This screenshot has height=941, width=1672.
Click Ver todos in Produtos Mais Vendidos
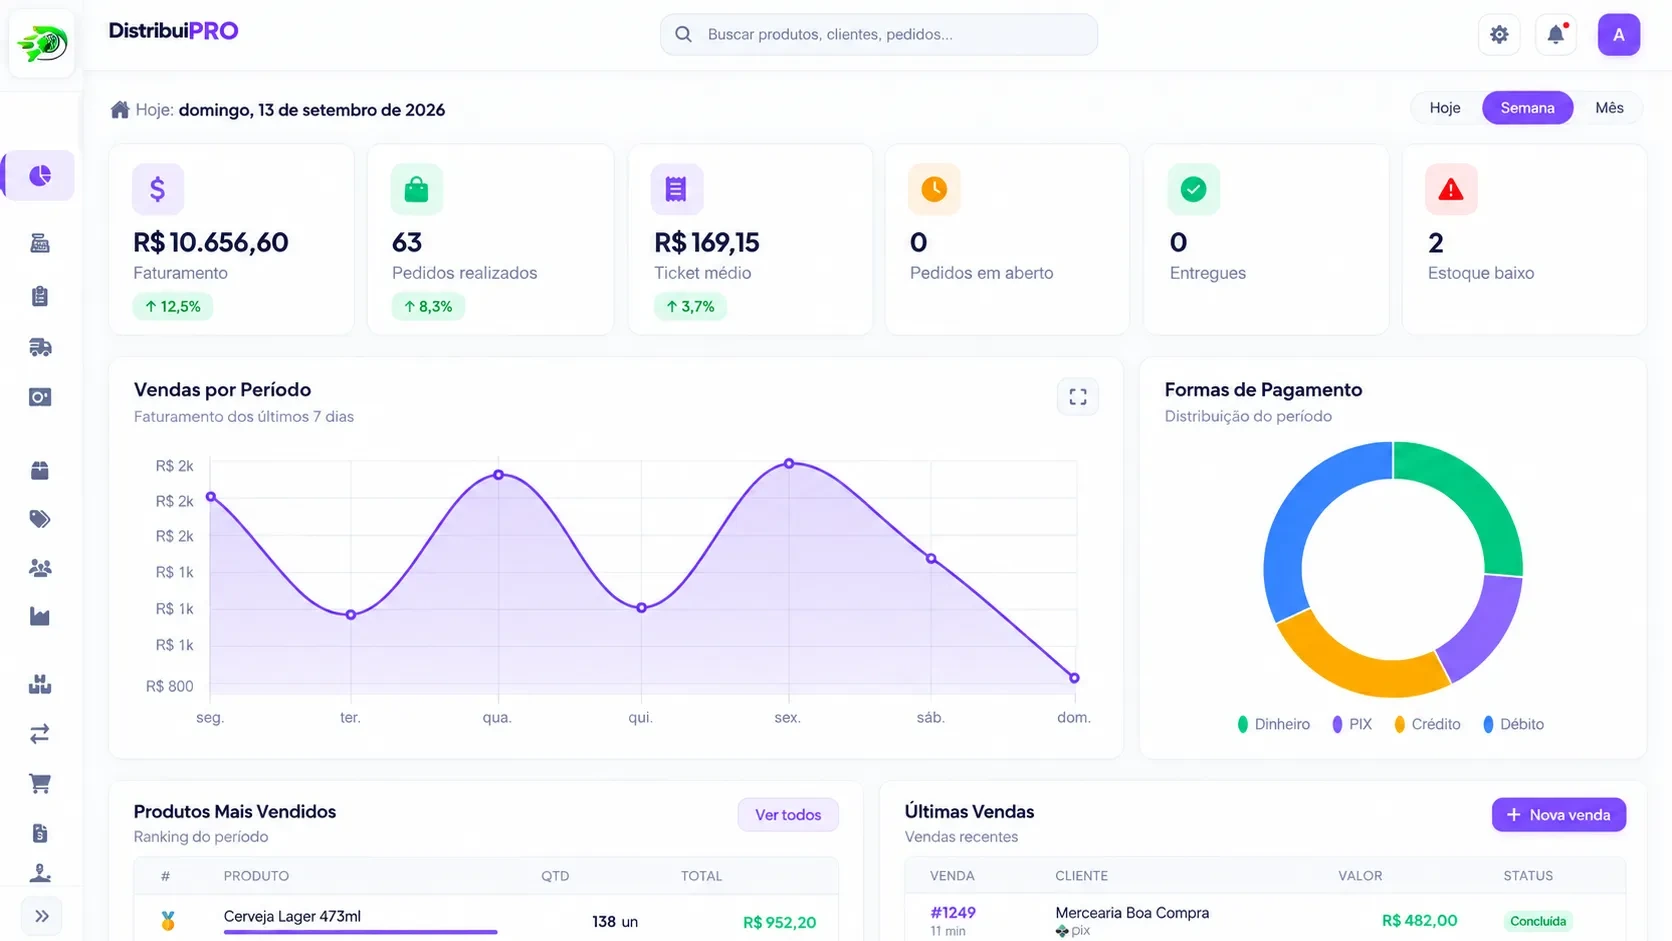[788, 815]
